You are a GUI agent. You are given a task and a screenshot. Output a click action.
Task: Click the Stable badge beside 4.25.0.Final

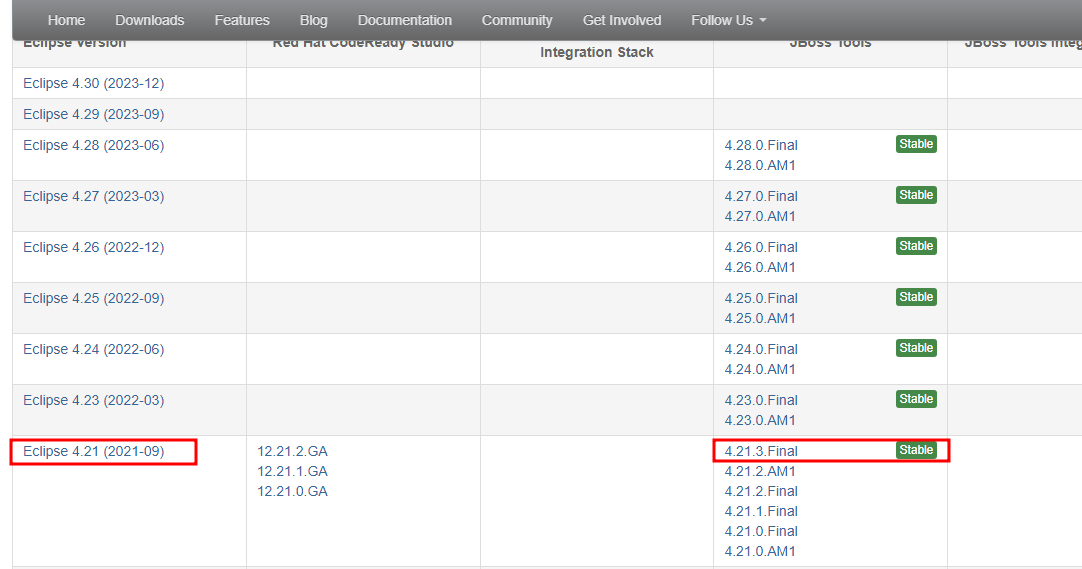pos(916,297)
